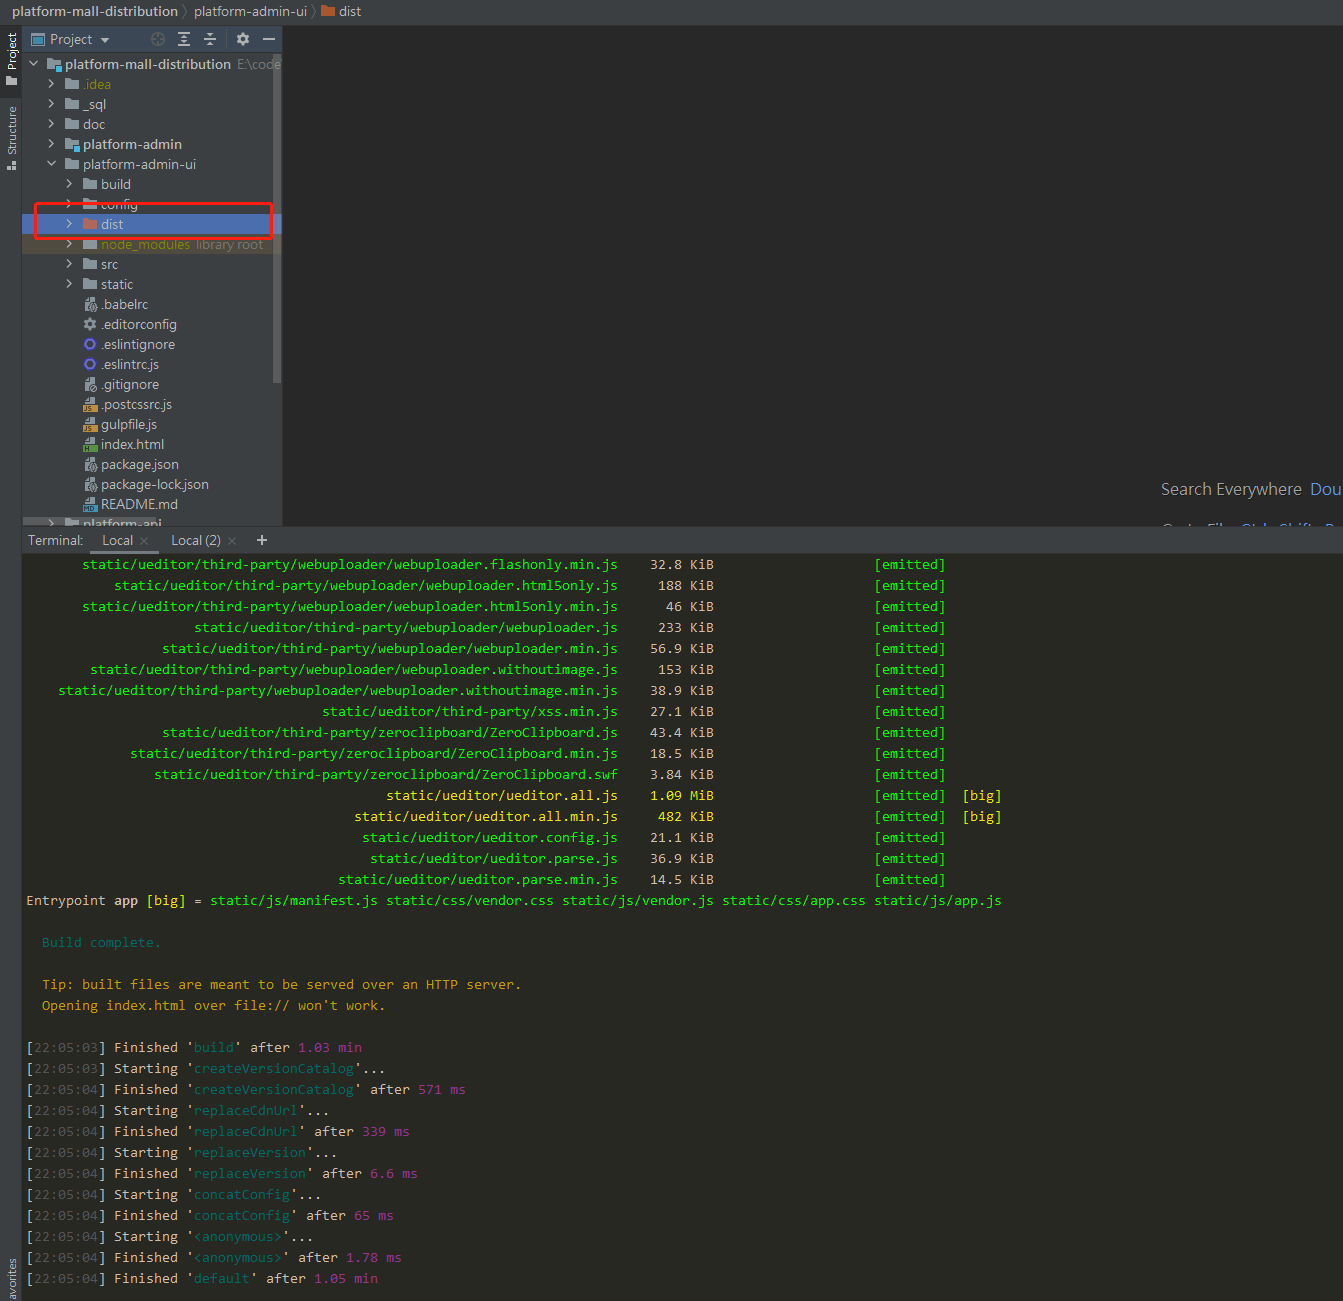Click the Collapse All icon in Project panel
Image resolution: width=1343 pixels, height=1301 pixels.
[x=210, y=39]
